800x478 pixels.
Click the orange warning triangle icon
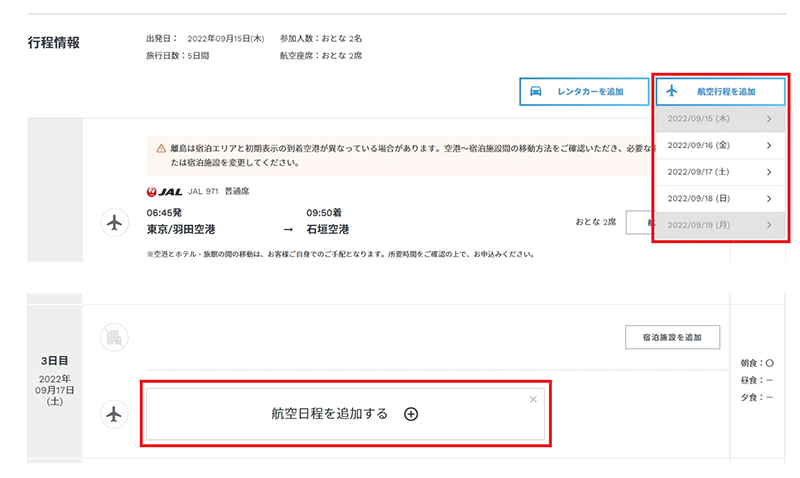point(161,148)
